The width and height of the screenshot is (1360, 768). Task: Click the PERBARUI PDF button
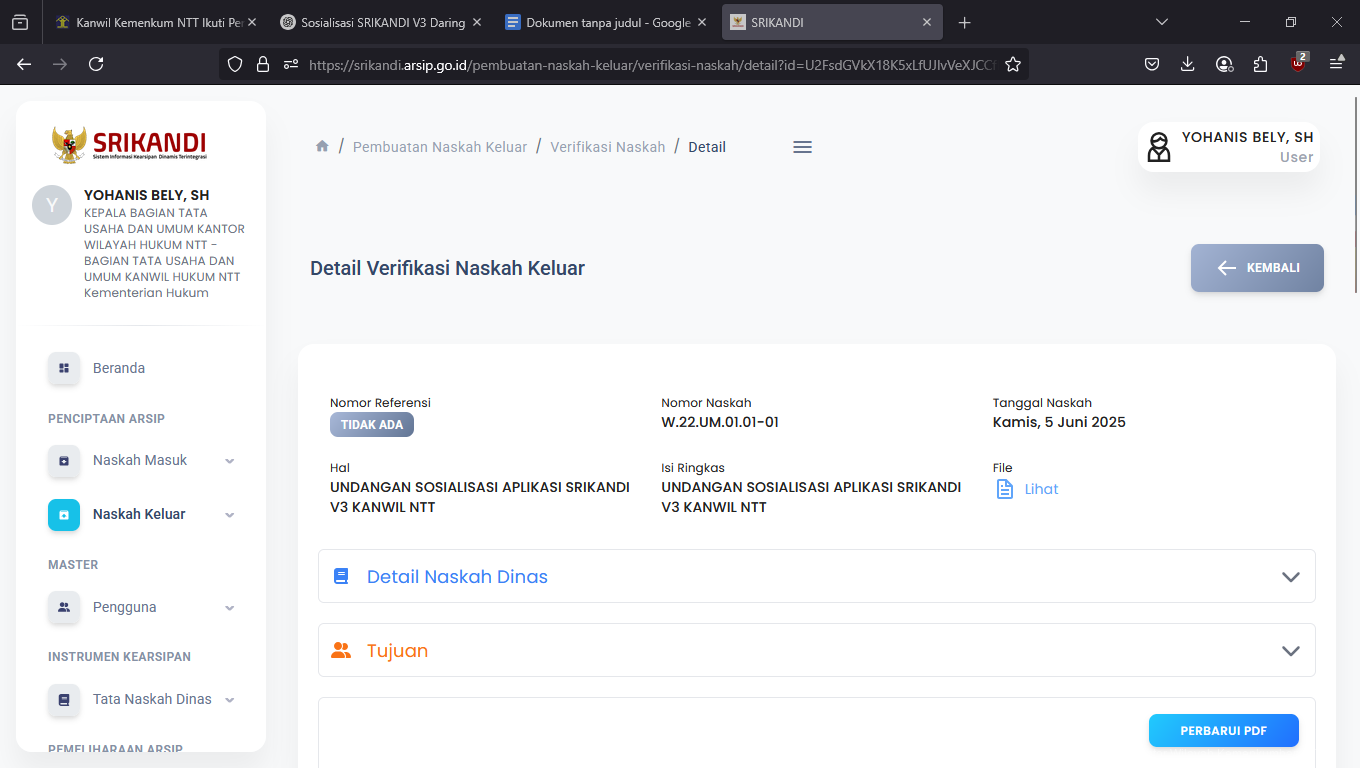click(x=1223, y=731)
